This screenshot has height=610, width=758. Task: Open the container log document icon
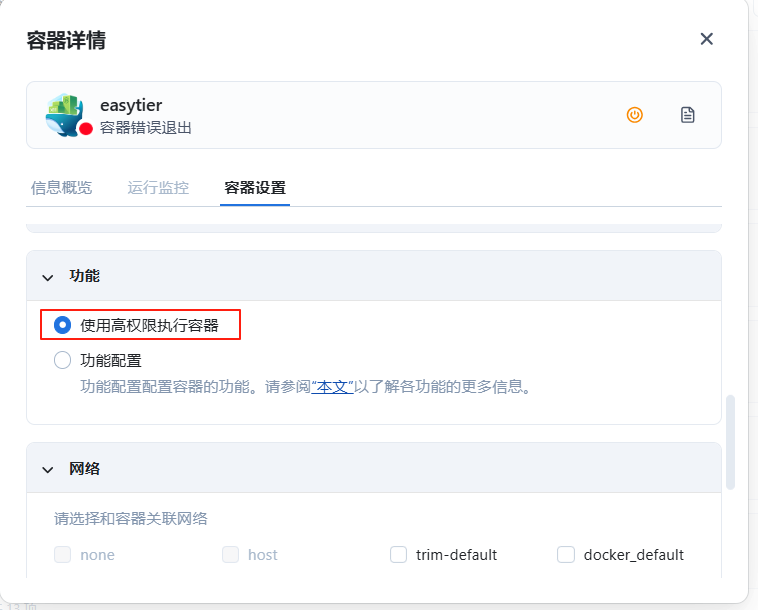coord(687,115)
